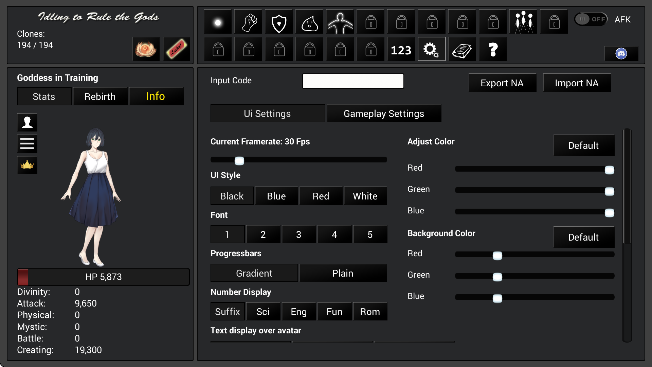This screenshot has height=367, width=652.
Task: Set progressbars to Gradient
Action: [x=254, y=273]
